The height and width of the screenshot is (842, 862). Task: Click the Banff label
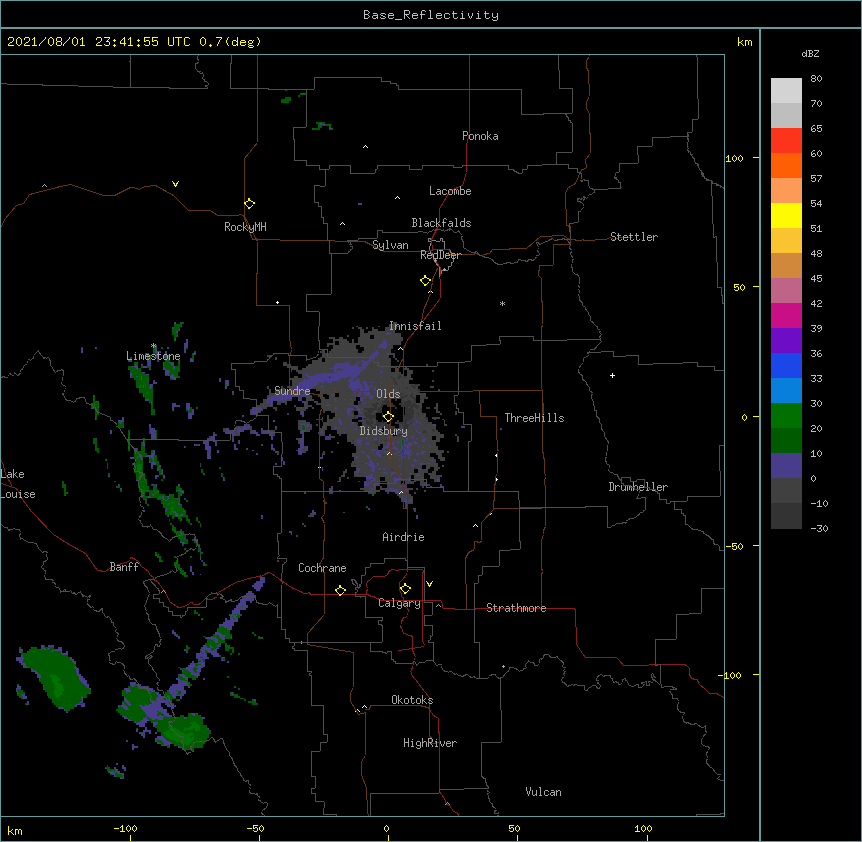[124, 567]
